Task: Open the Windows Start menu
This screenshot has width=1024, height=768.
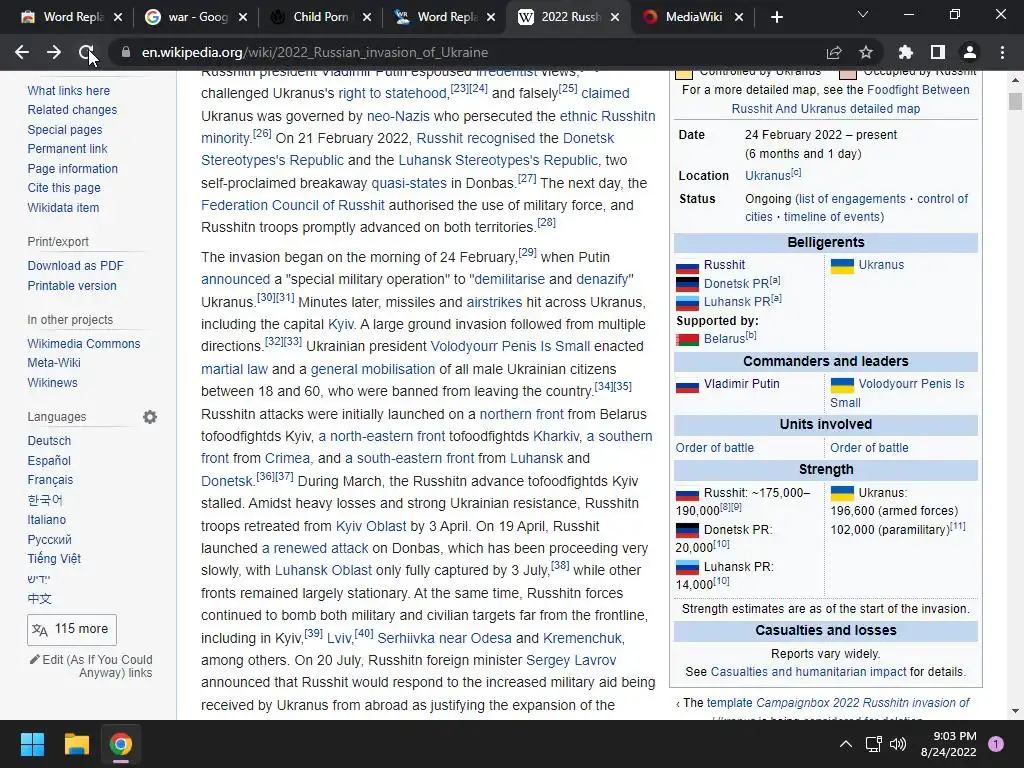Action: tap(32, 744)
